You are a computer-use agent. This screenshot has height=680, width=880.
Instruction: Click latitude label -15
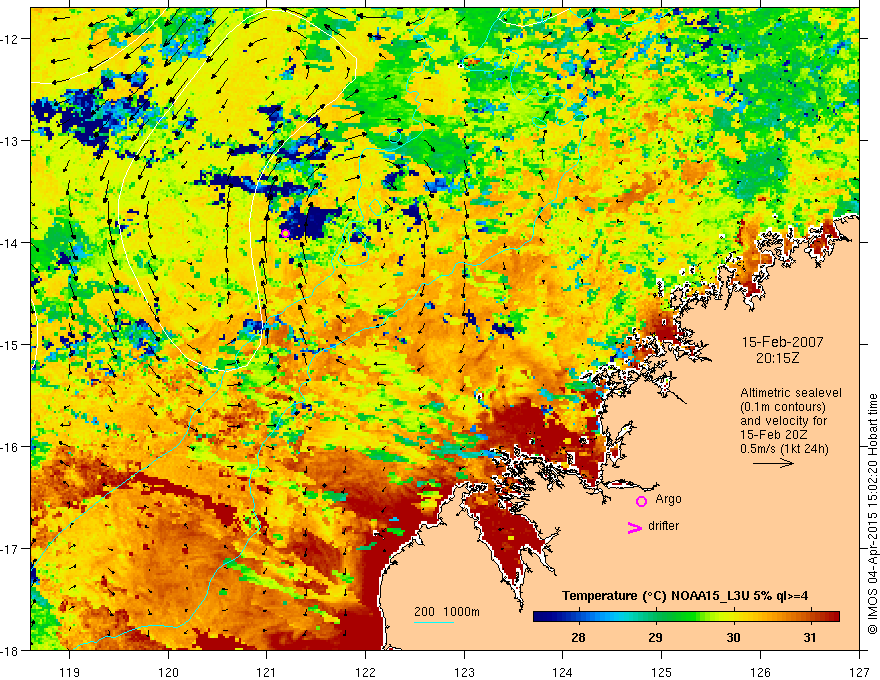point(11,344)
